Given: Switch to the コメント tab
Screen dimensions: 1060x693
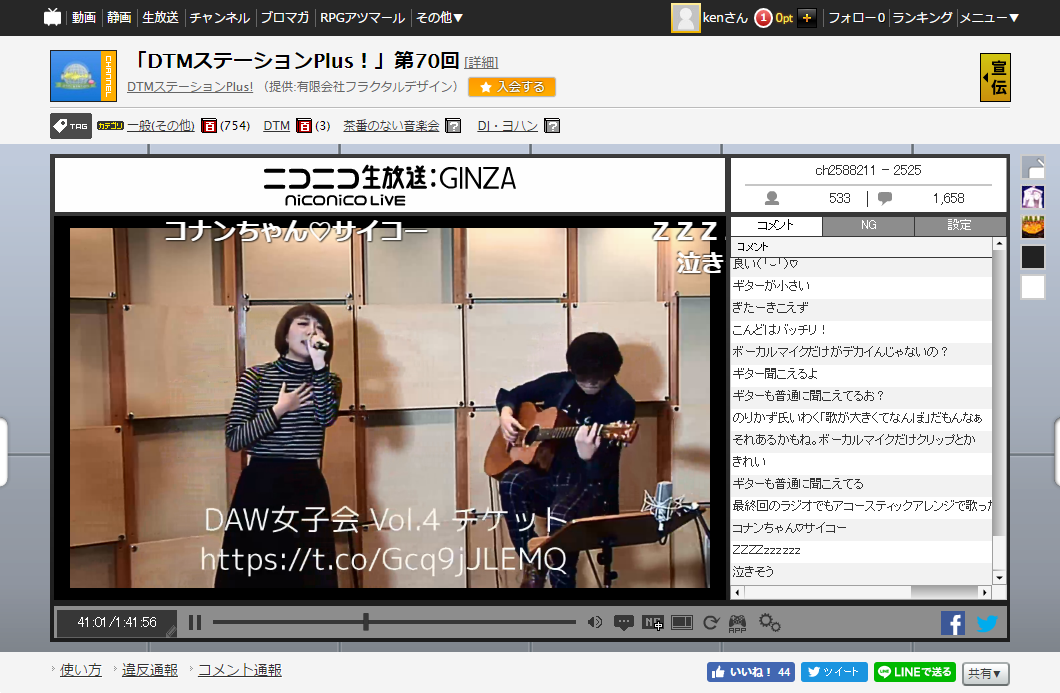Looking at the screenshot, I should tap(776, 226).
